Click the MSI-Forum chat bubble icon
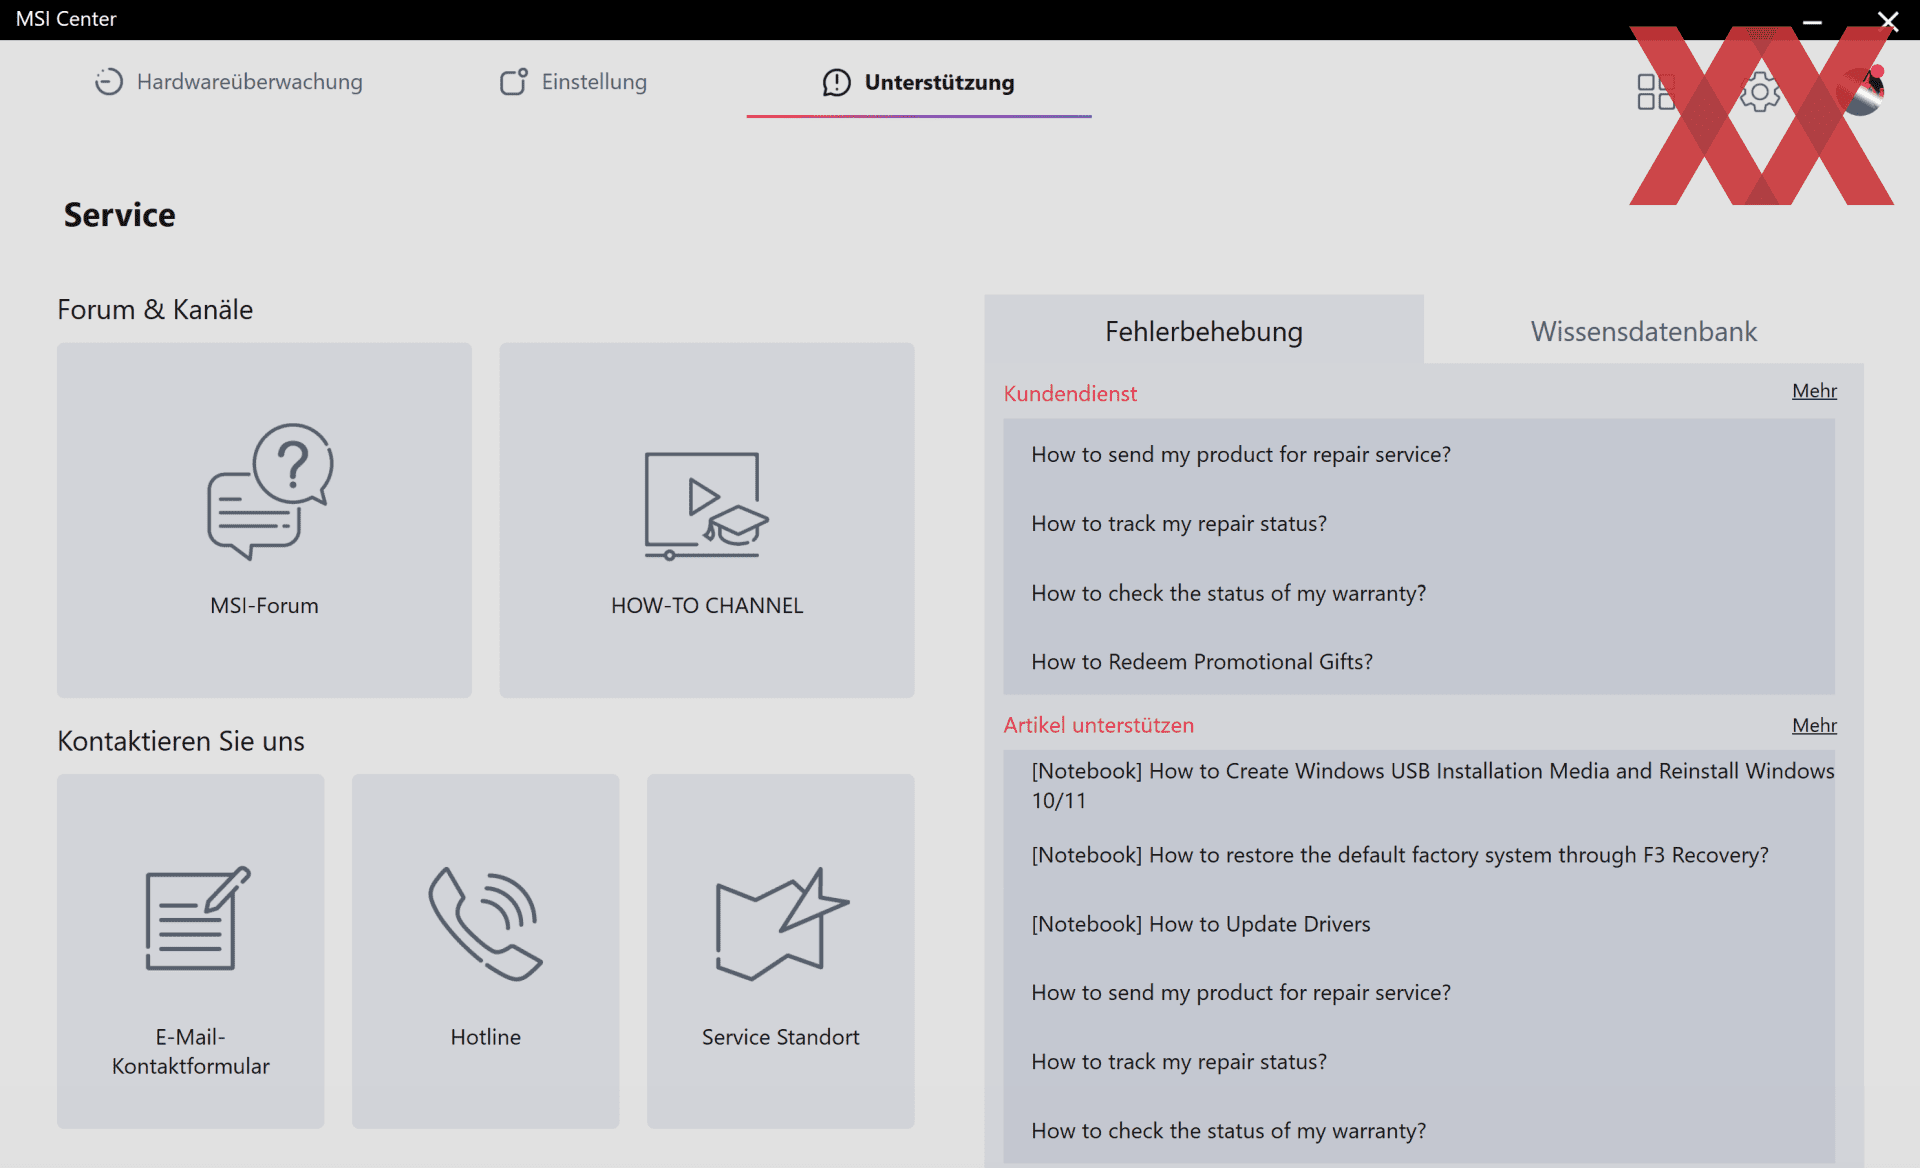This screenshot has width=1920, height=1168. coord(270,491)
